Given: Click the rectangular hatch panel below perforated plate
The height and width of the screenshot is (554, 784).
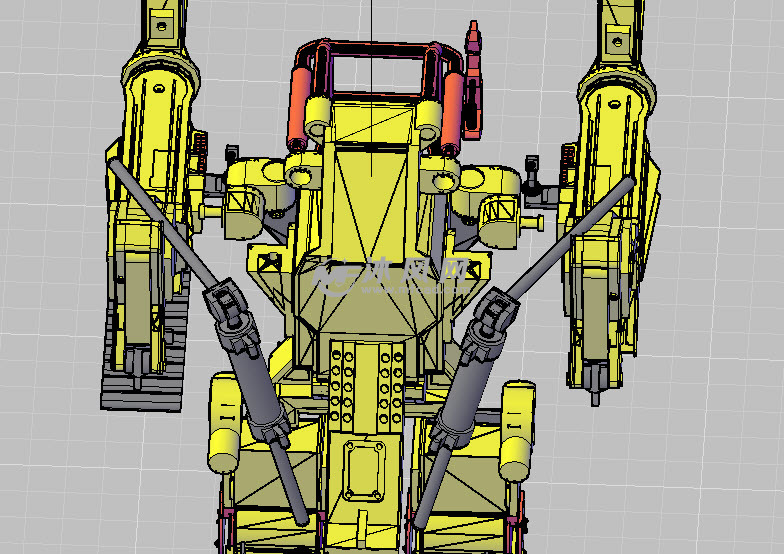Looking at the screenshot, I should coord(365,470).
